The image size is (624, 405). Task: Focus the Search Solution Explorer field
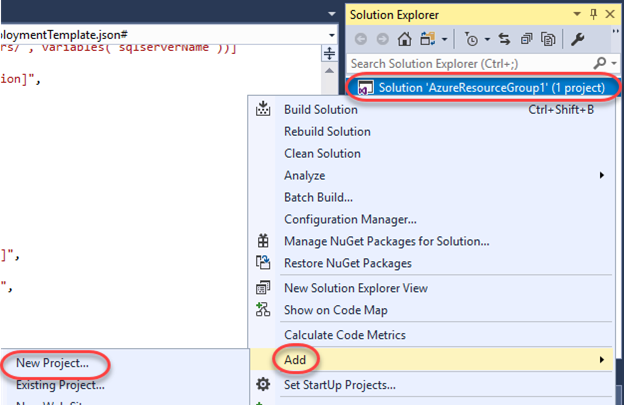point(470,64)
